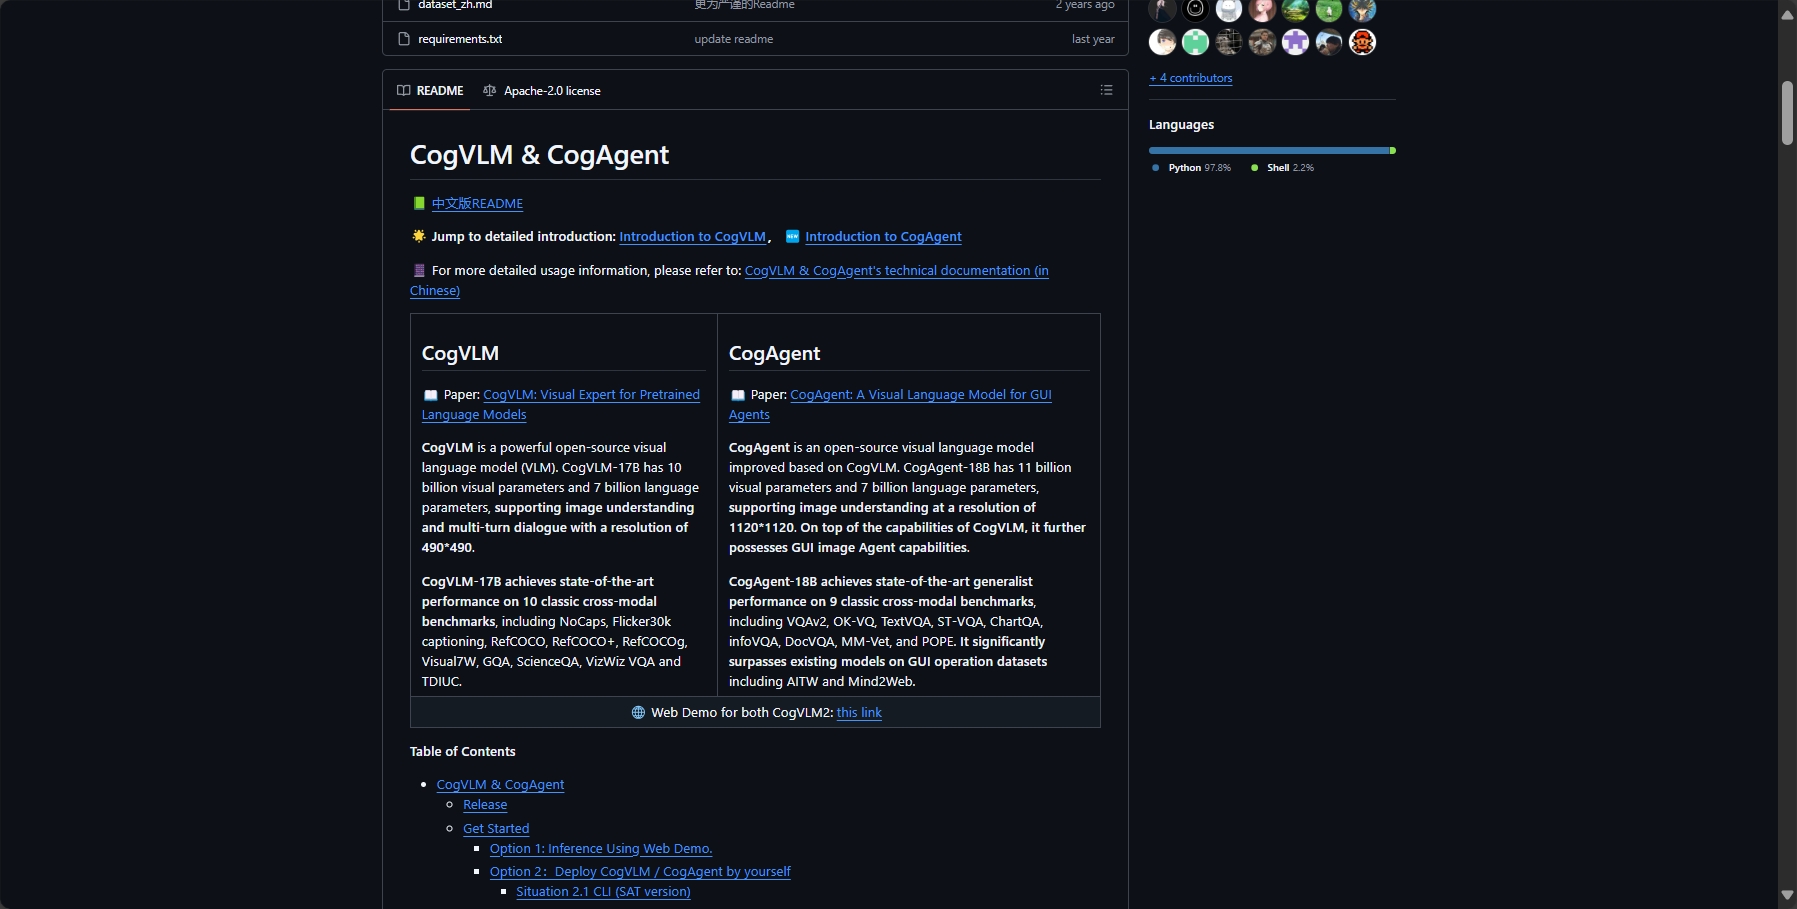Jump to Introduction to CogAgent

click(x=883, y=237)
